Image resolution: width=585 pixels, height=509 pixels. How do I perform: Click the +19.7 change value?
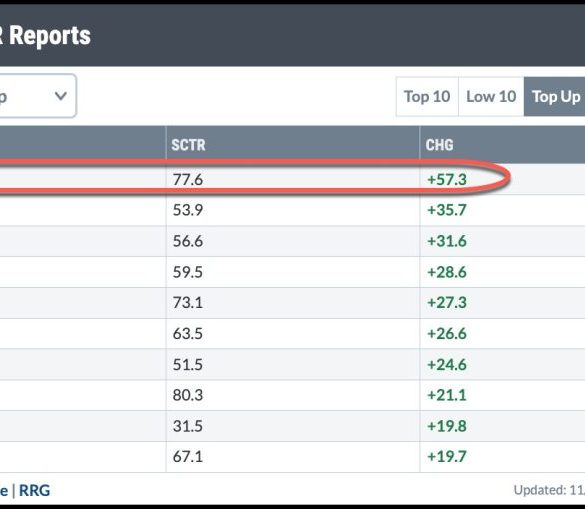pos(447,457)
